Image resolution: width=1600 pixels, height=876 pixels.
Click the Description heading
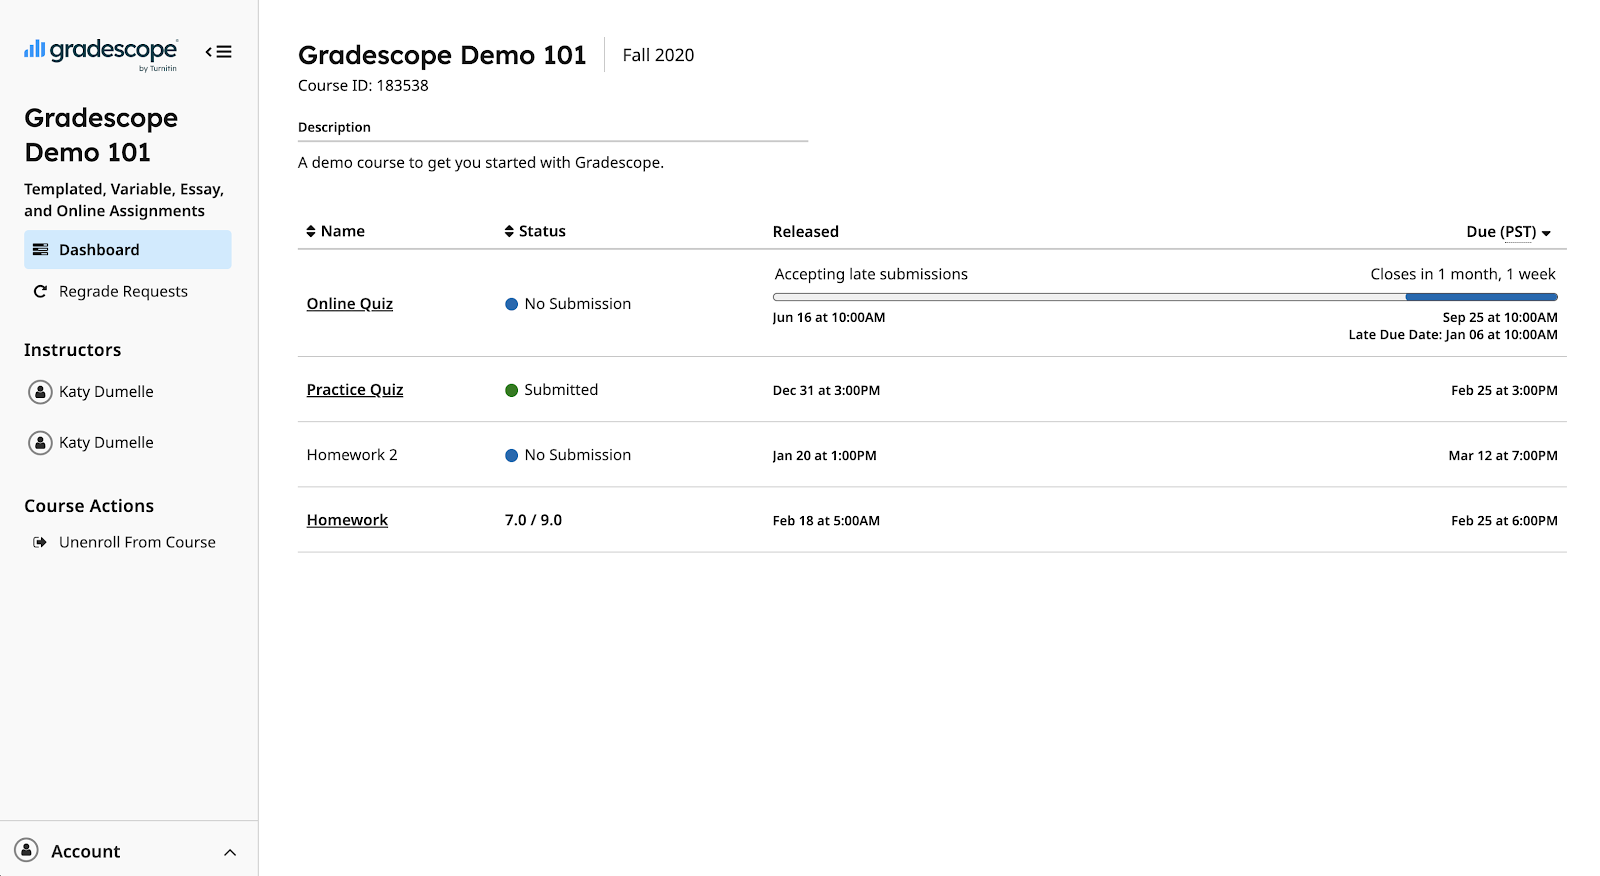[334, 127]
